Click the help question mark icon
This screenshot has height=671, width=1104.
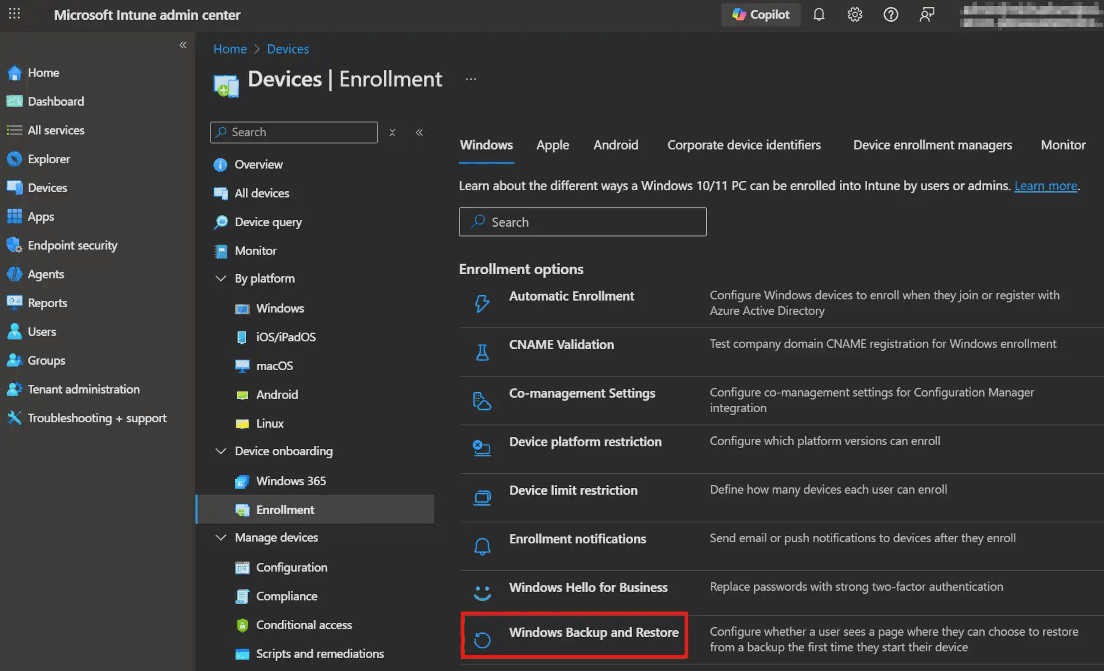pos(891,15)
